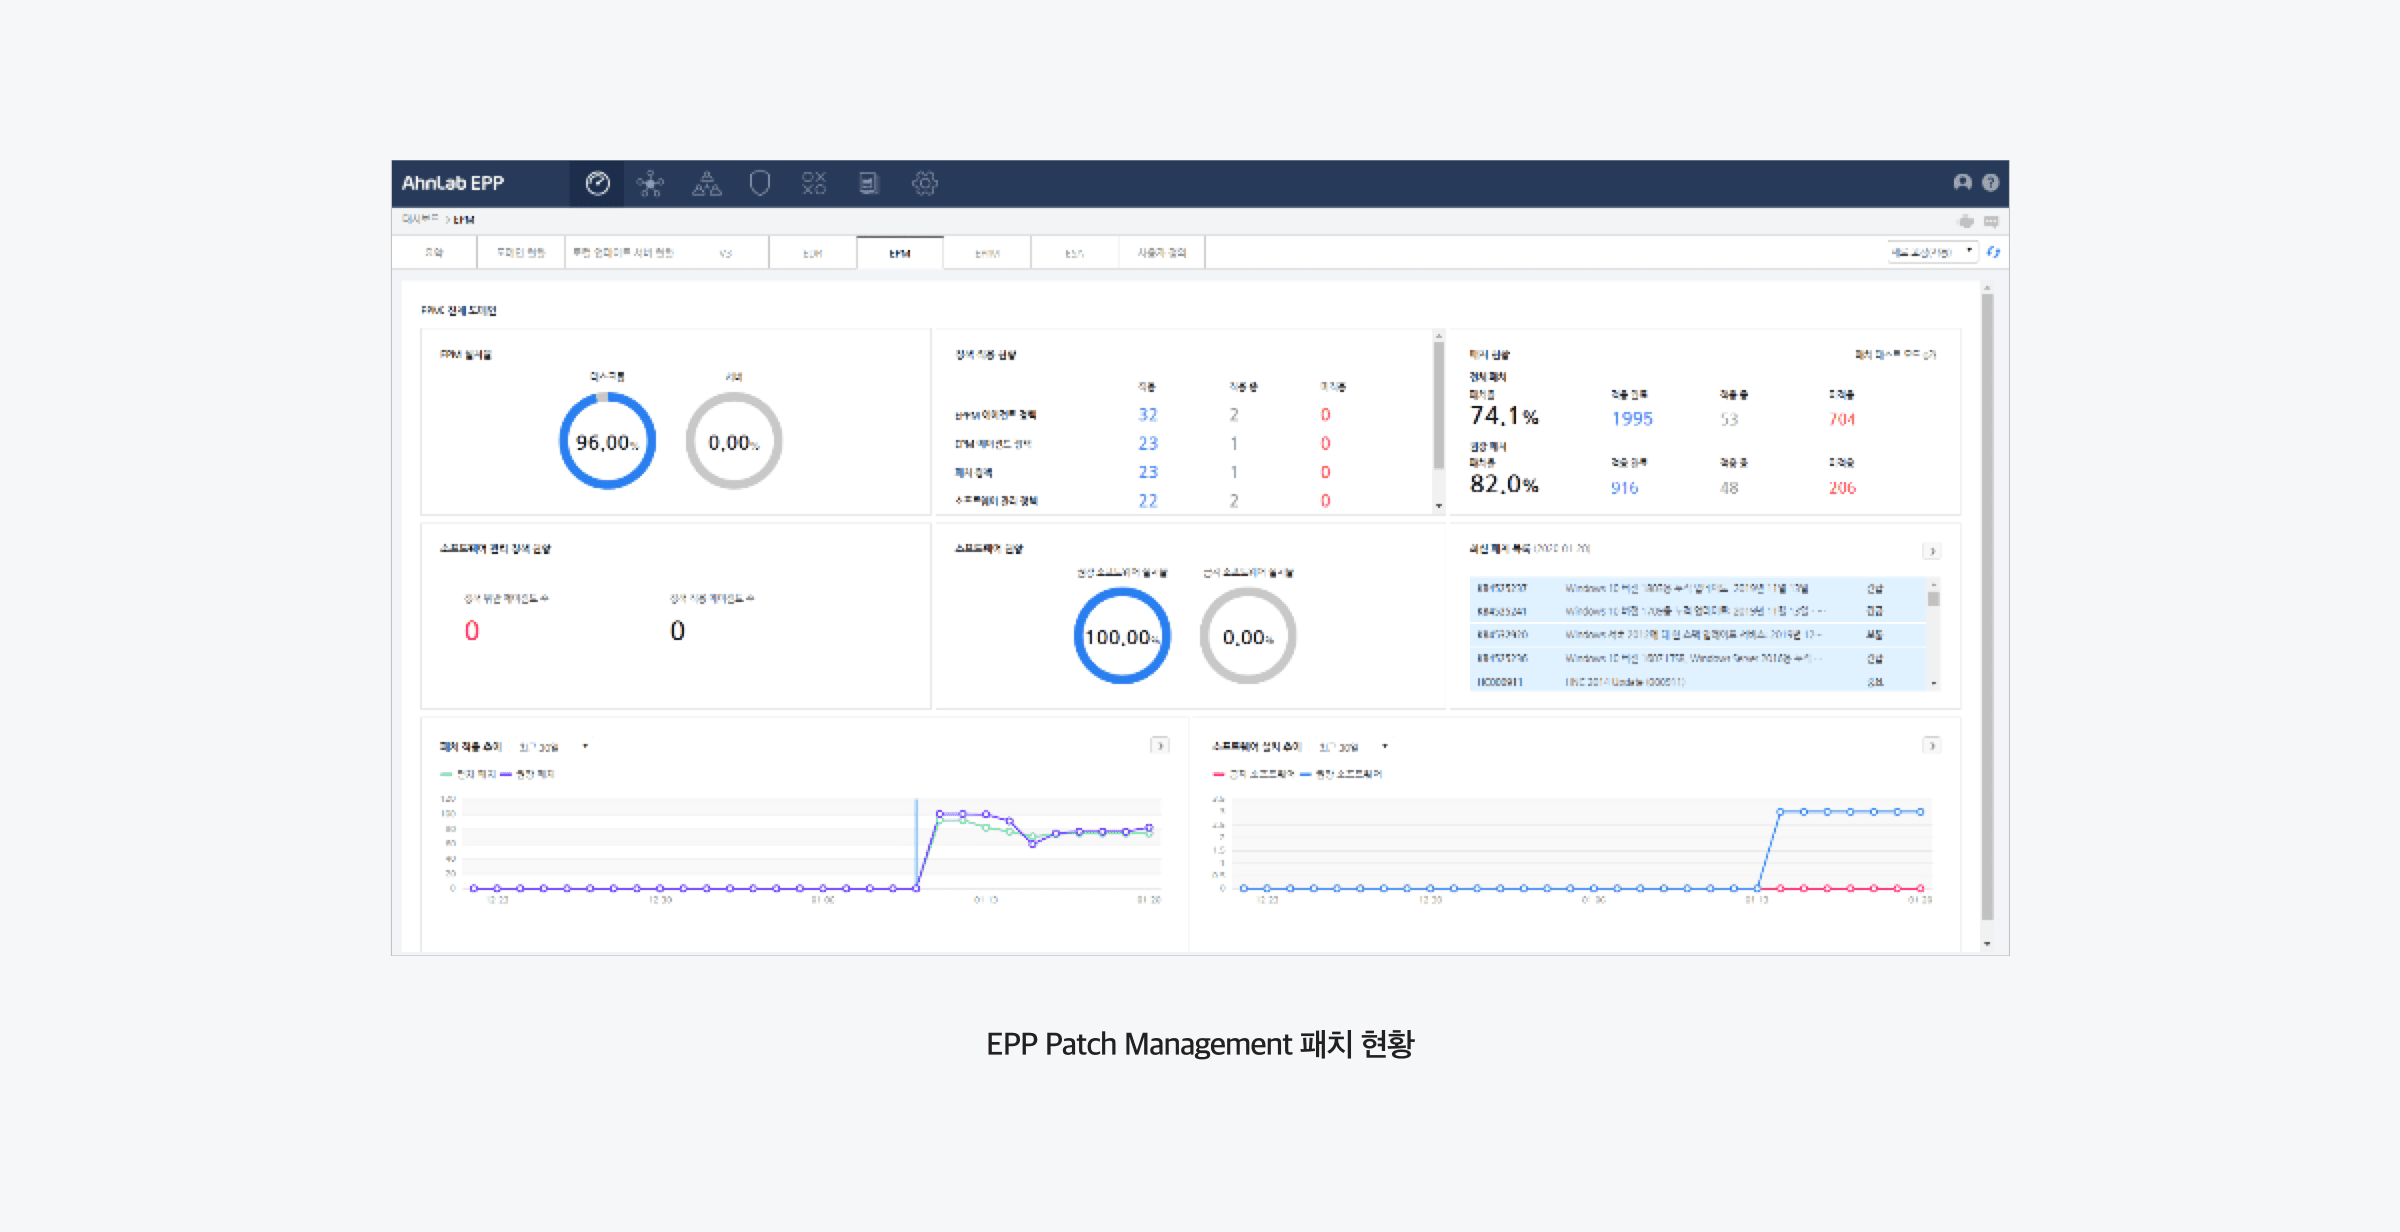Open the OX grid icon in top bar
Image resolution: width=2400 pixels, height=1232 pixels.
[814, 183]
